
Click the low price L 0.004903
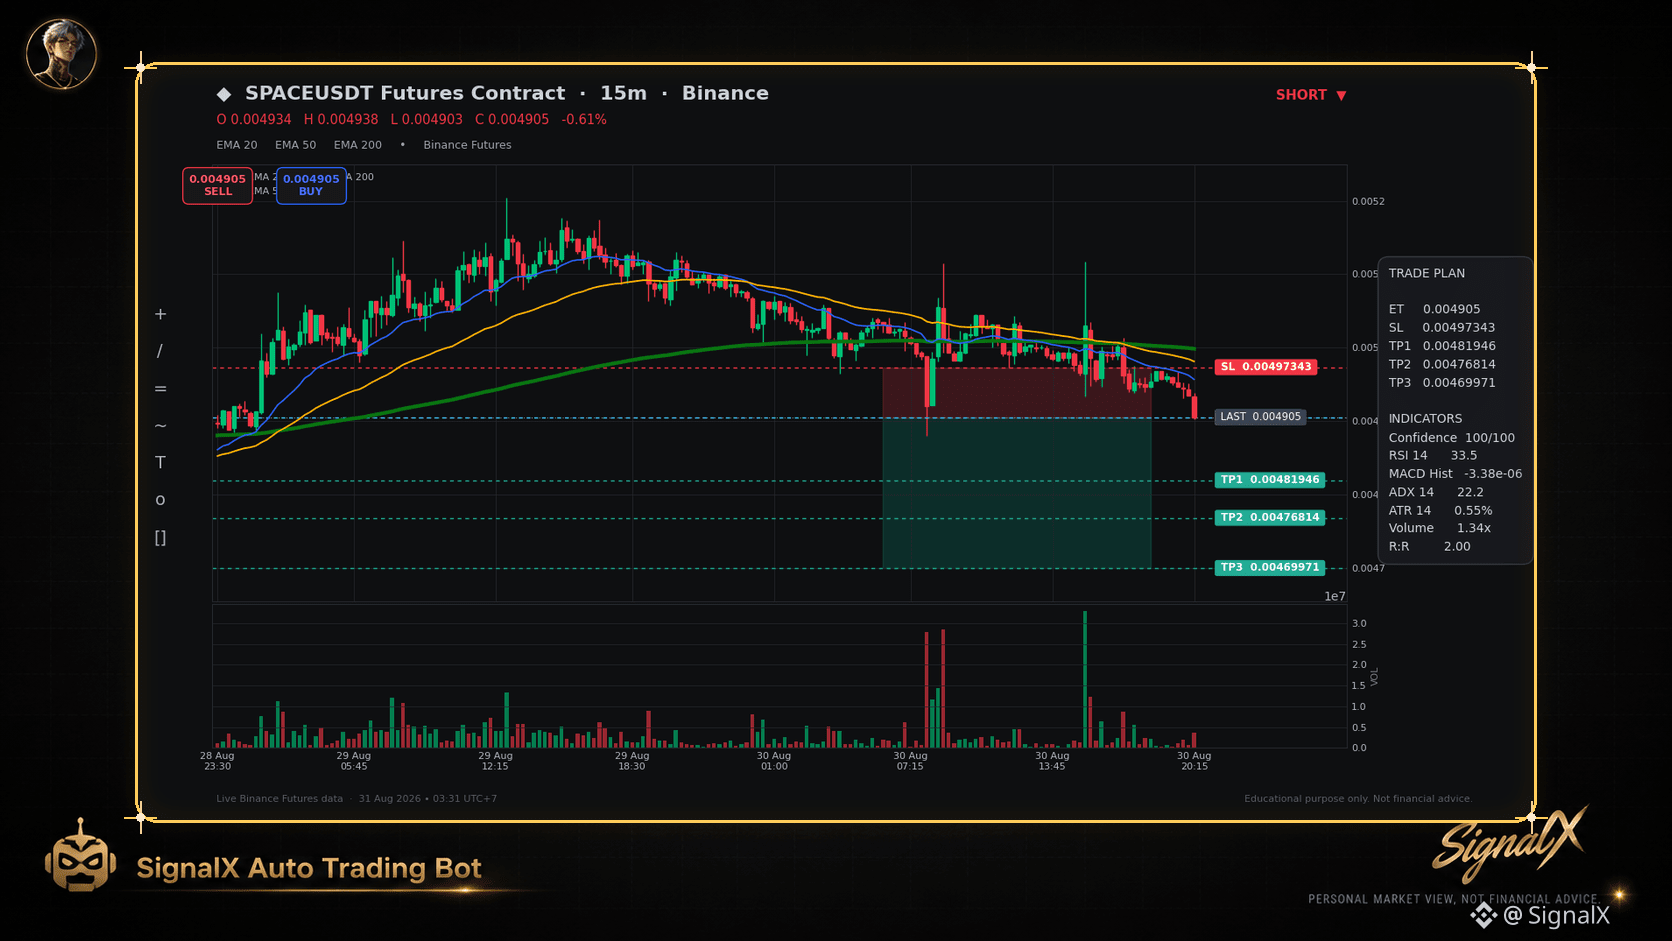click(x=427, y=119)
